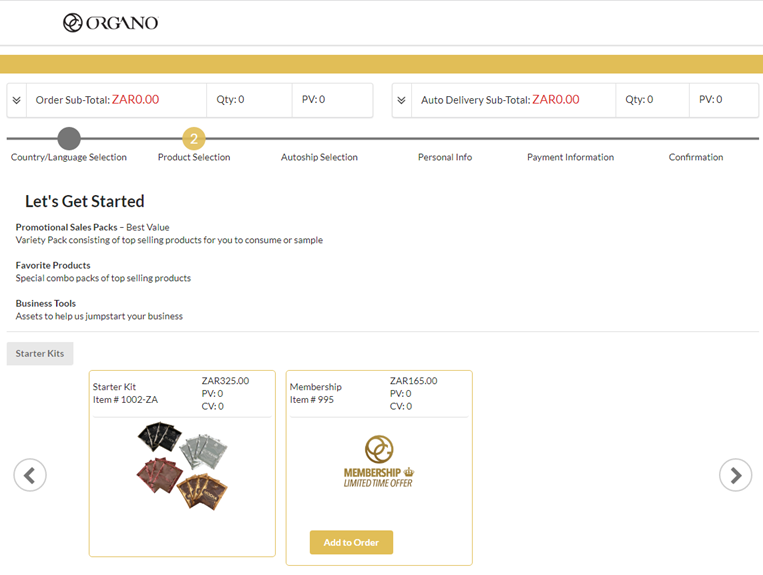Click the Membership Limited Time Offer image
Viewport: 763px width, 575px height.
tap(379, 462)
